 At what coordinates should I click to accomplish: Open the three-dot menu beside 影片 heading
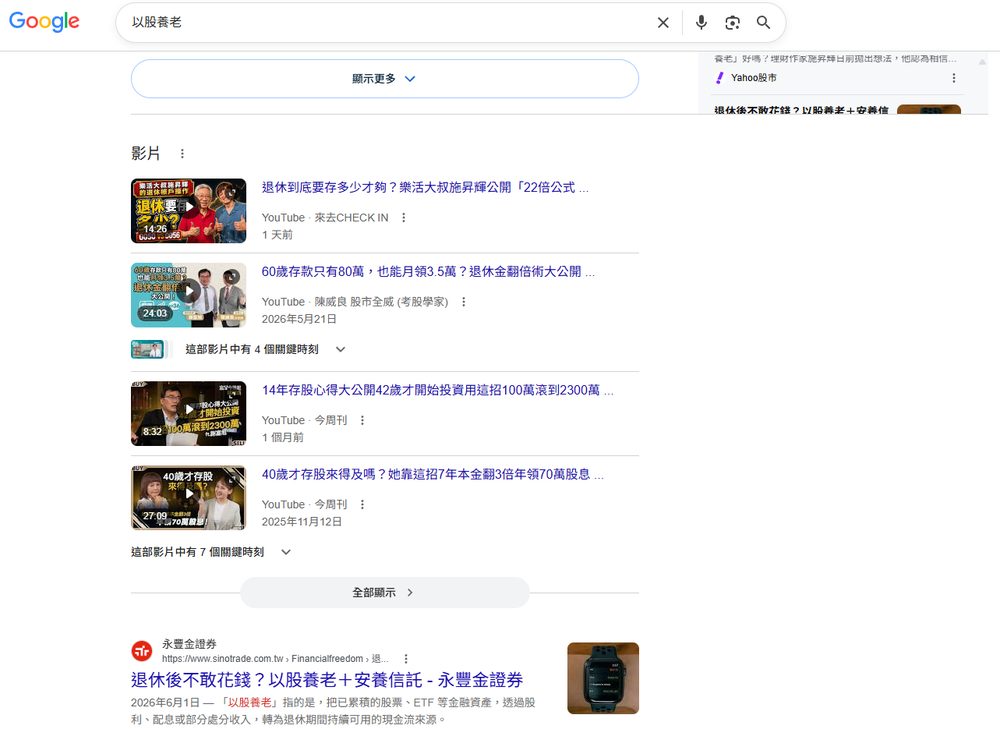click(182, 154)
